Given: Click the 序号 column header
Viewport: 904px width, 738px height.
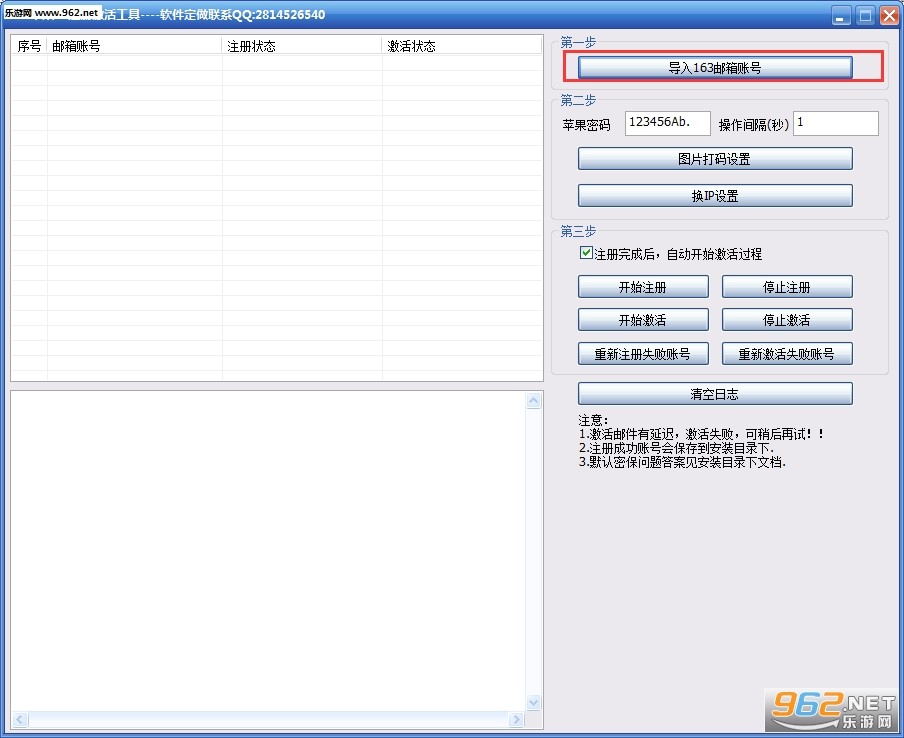Looking at the screenshot, I should click(28, 45).
